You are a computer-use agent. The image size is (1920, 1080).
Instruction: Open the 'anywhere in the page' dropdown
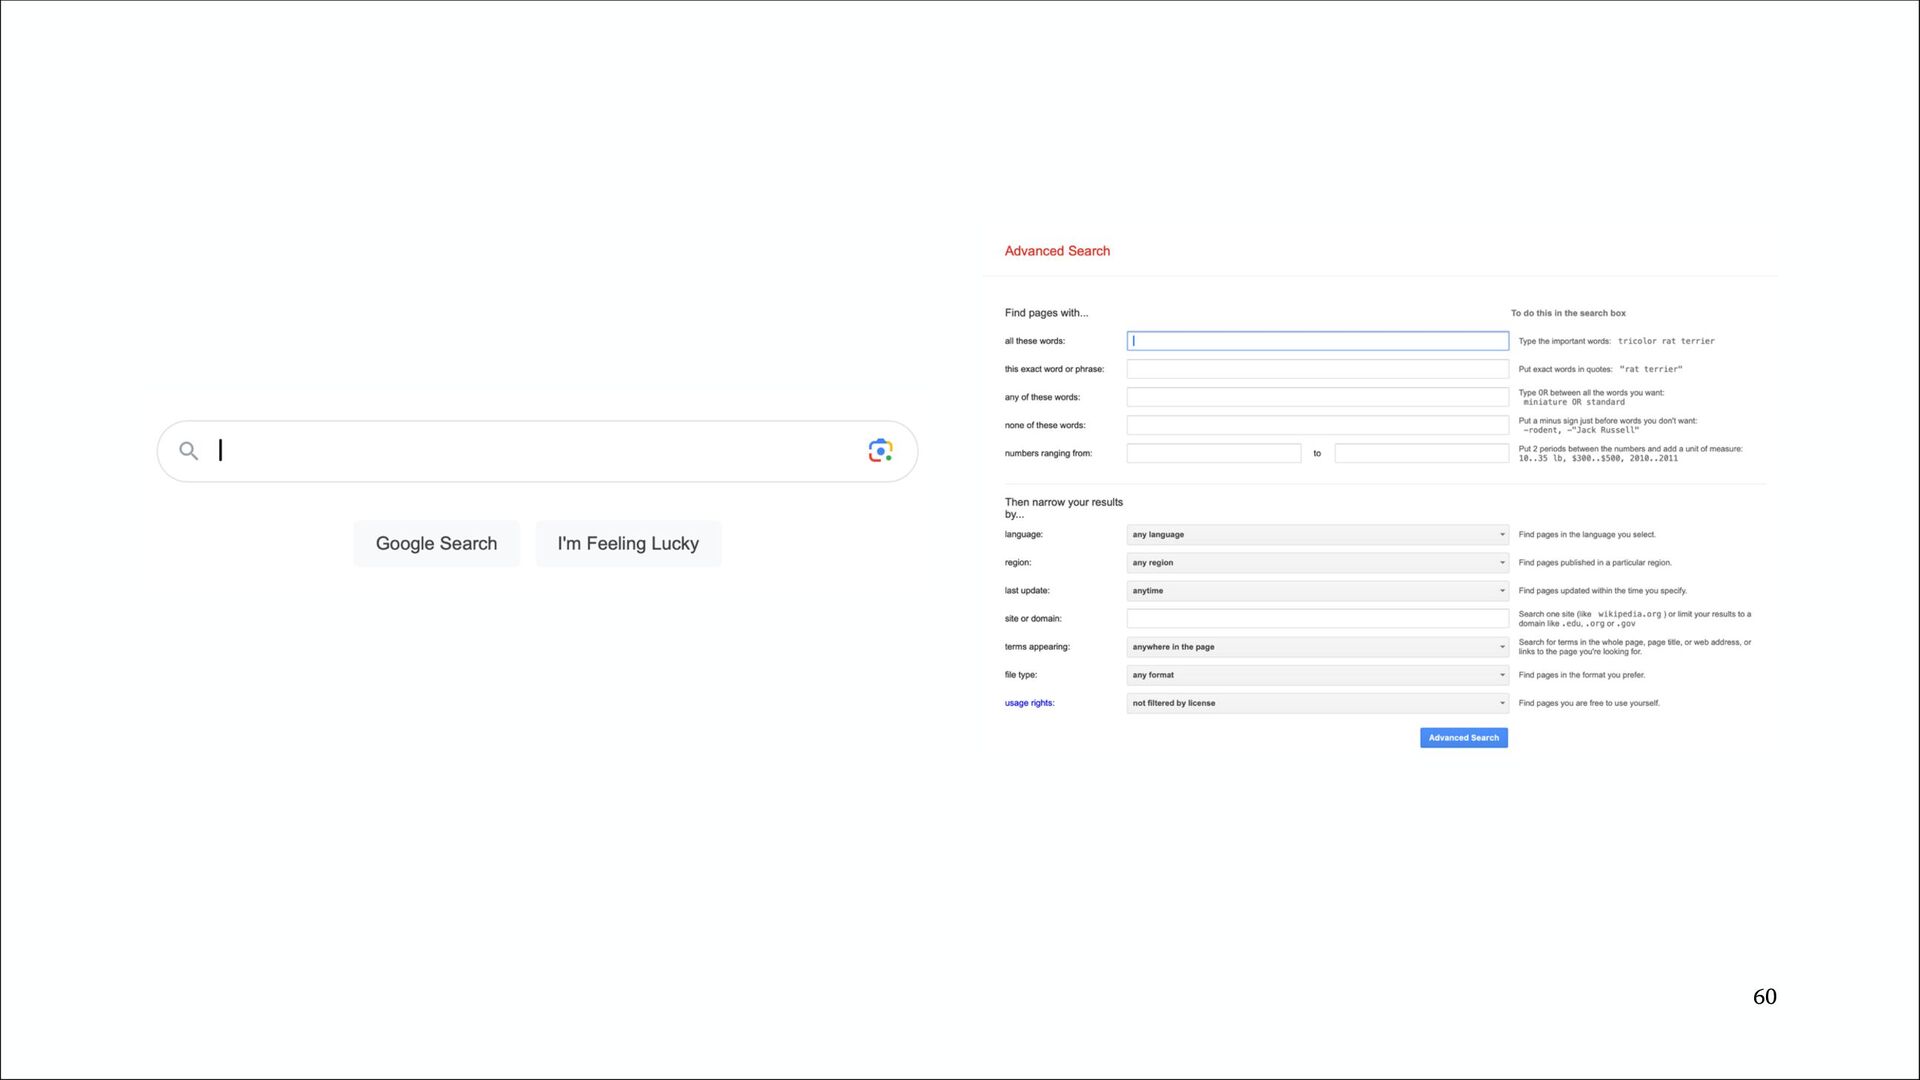pos(1317,647)
